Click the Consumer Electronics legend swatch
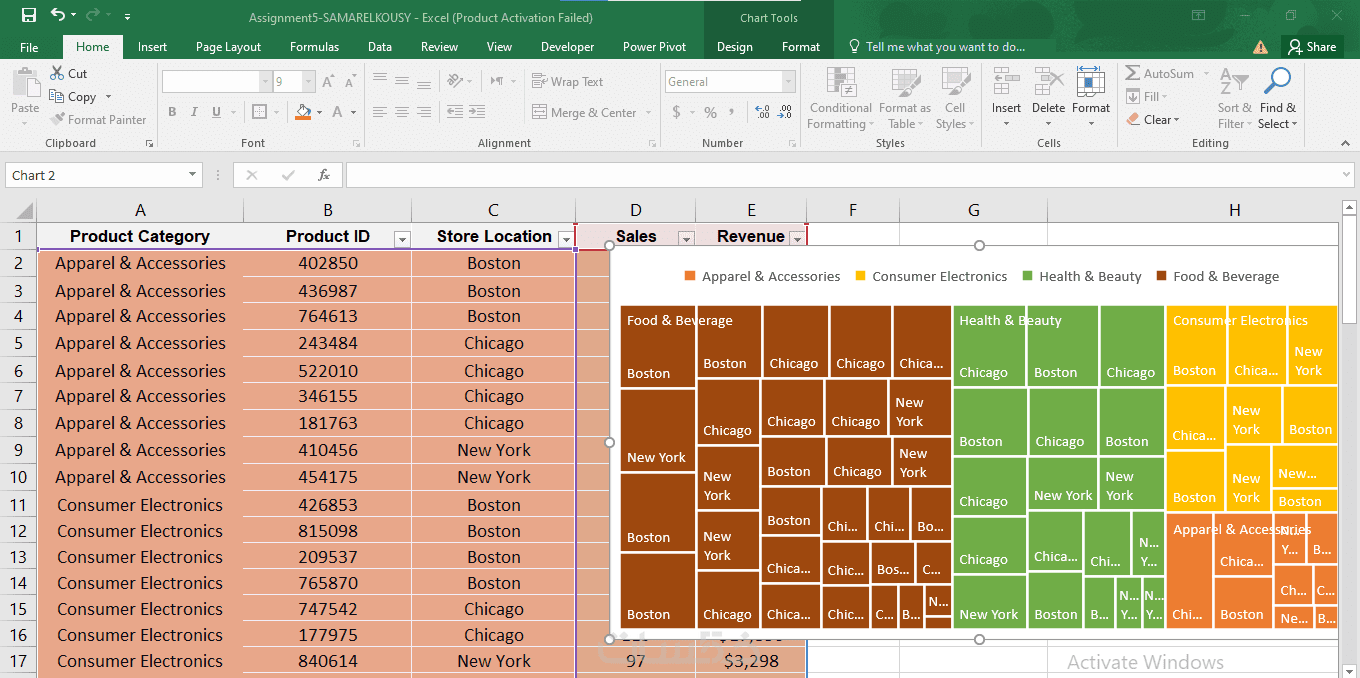 click(860, 276)
